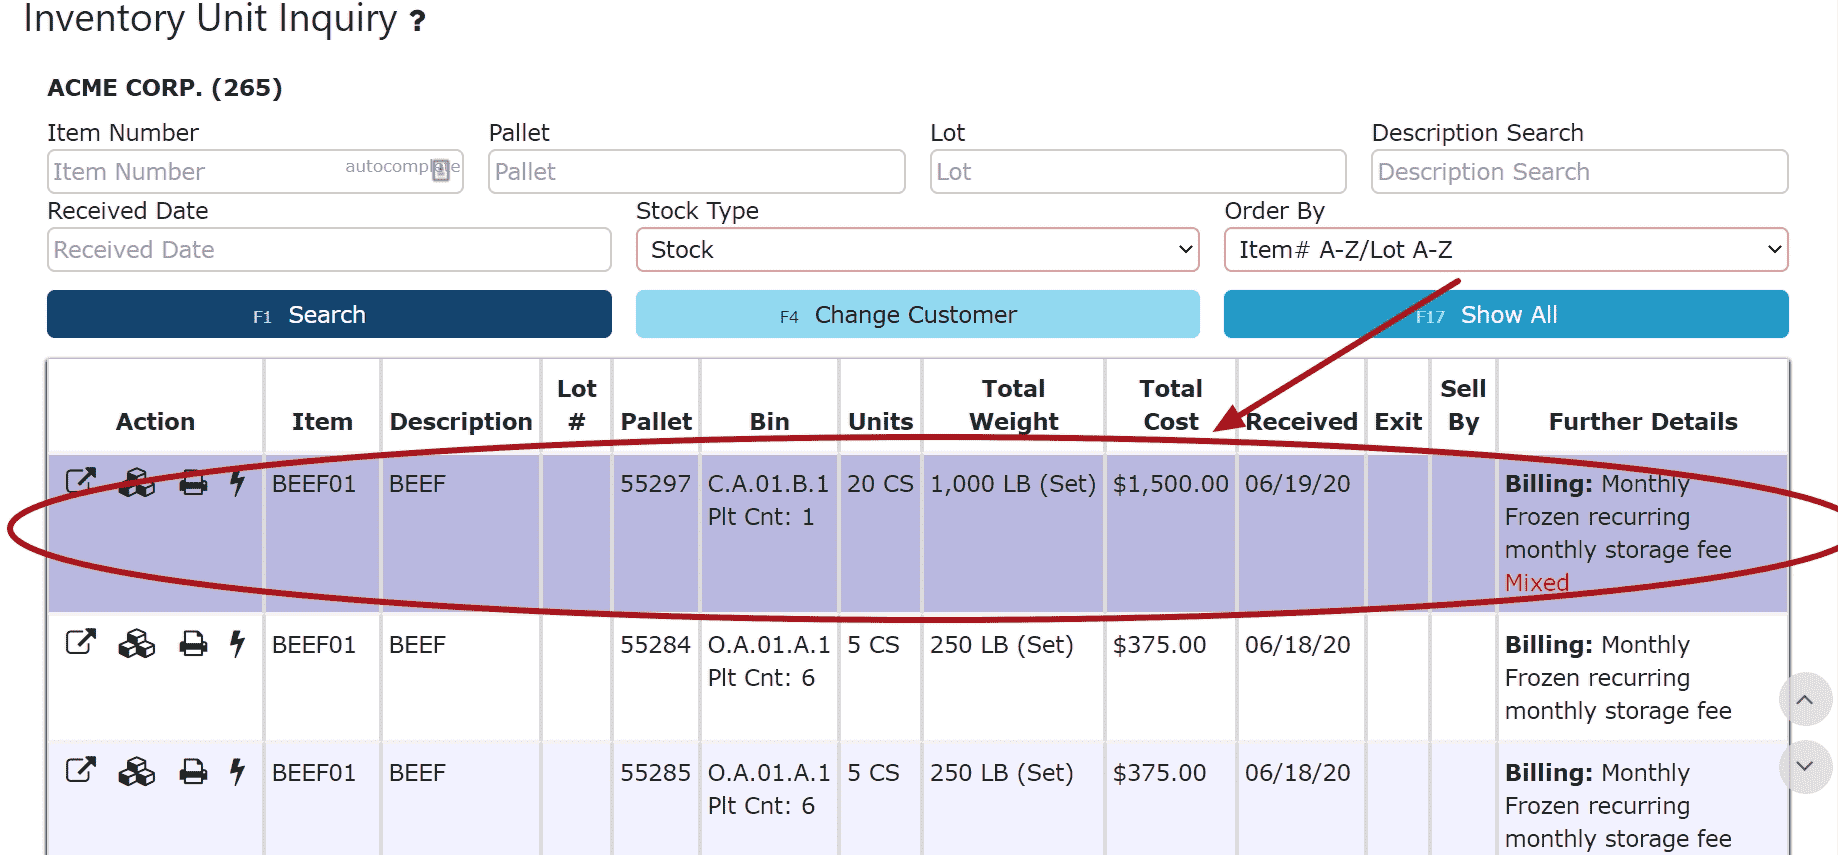Image resolution: width=1838 pixels, height=855 pixels.
Task: Click the Item column header
Action: coord(322,422)
